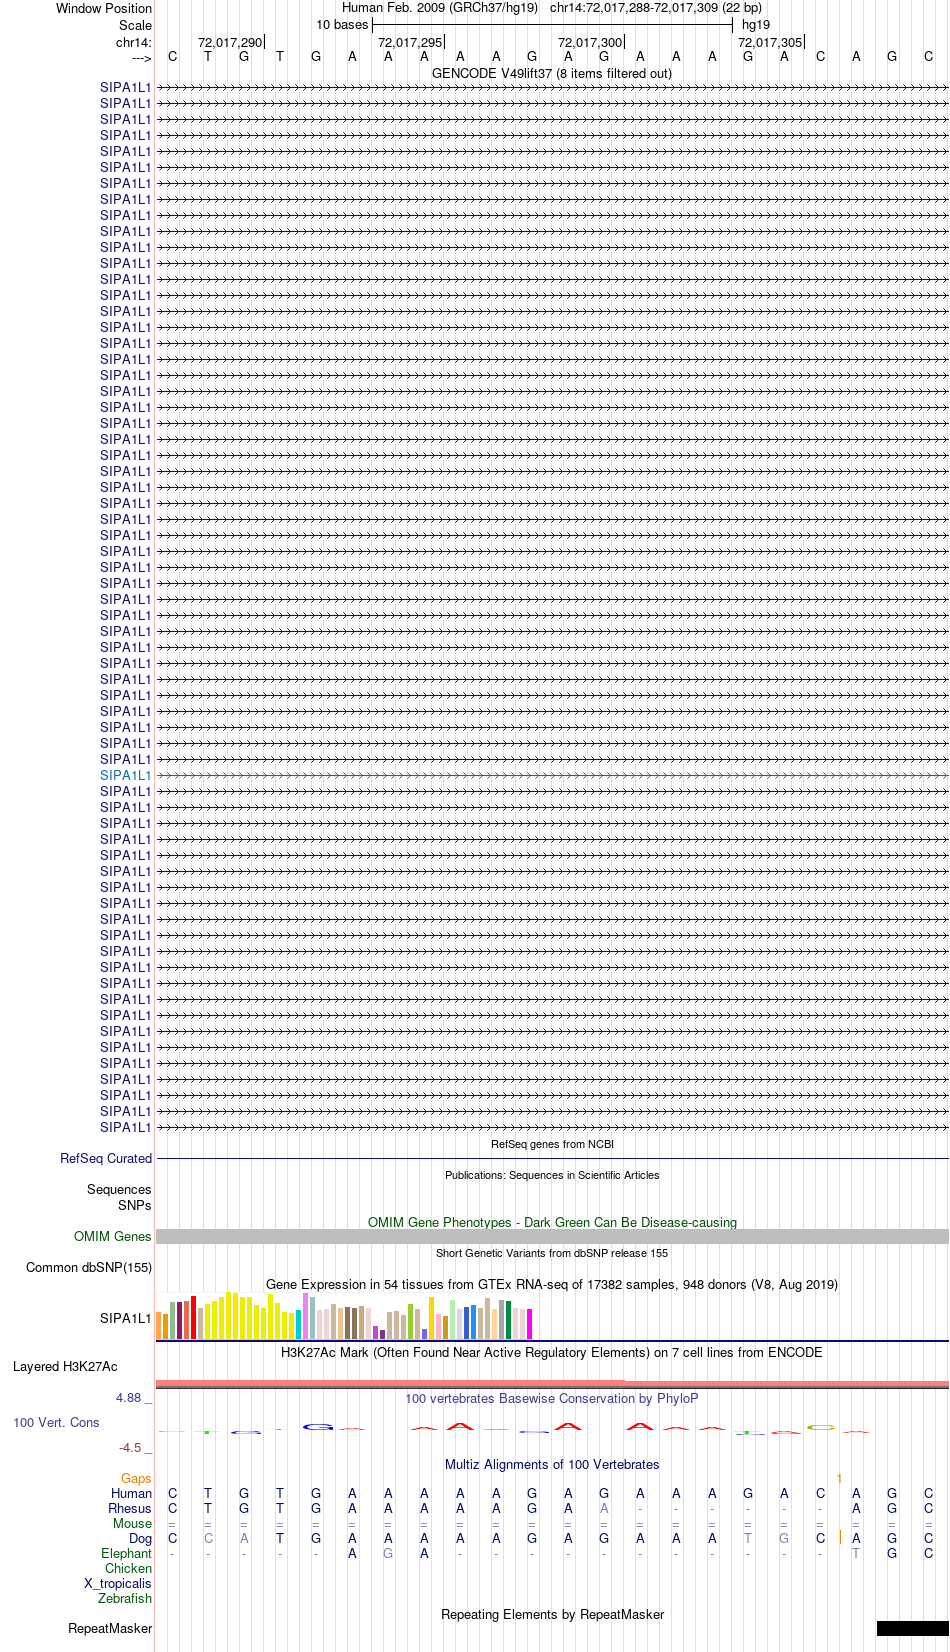Click the Human Feb. 2009 (GRCh37/hg19) title
Viewport: 950px width, 1652px height.
click(440, 8)
